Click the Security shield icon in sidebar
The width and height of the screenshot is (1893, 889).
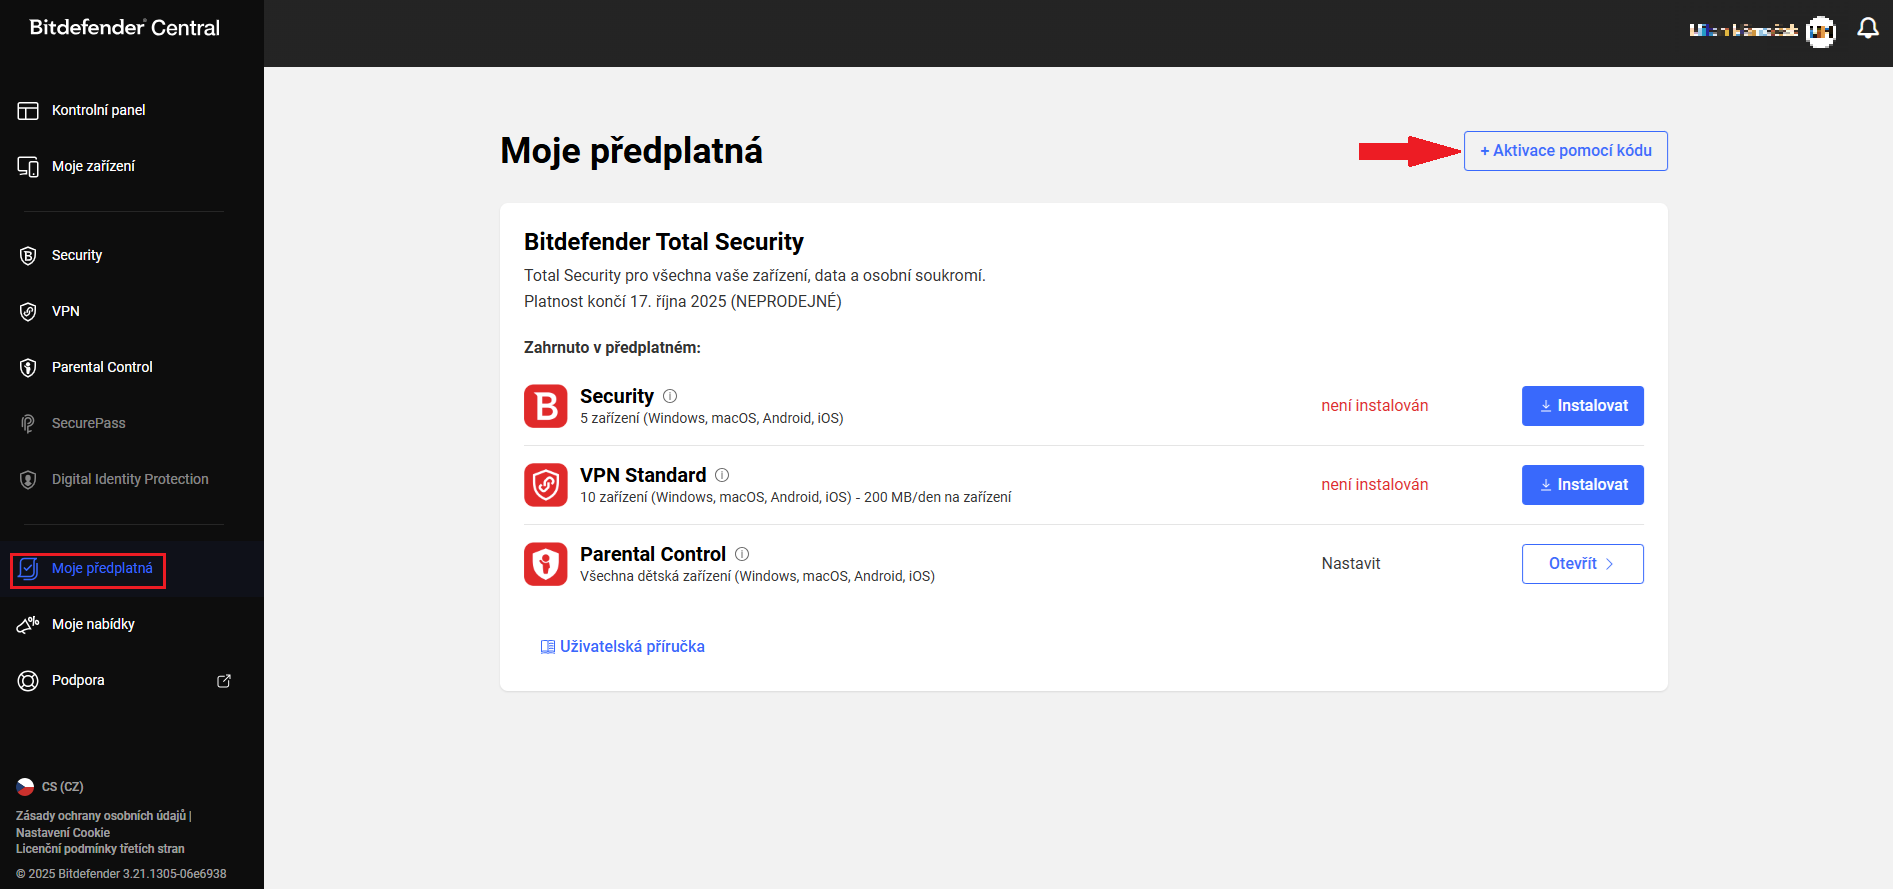28,255
